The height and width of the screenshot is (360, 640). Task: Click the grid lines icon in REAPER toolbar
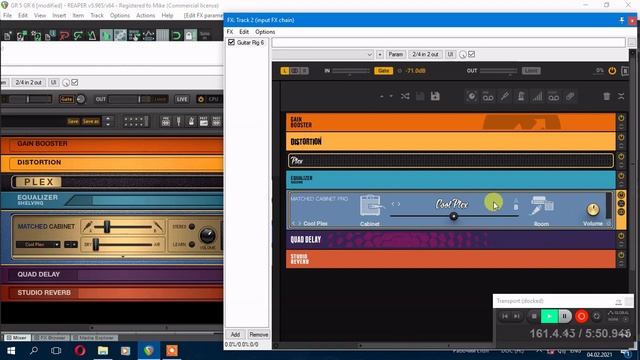[162, 36]
